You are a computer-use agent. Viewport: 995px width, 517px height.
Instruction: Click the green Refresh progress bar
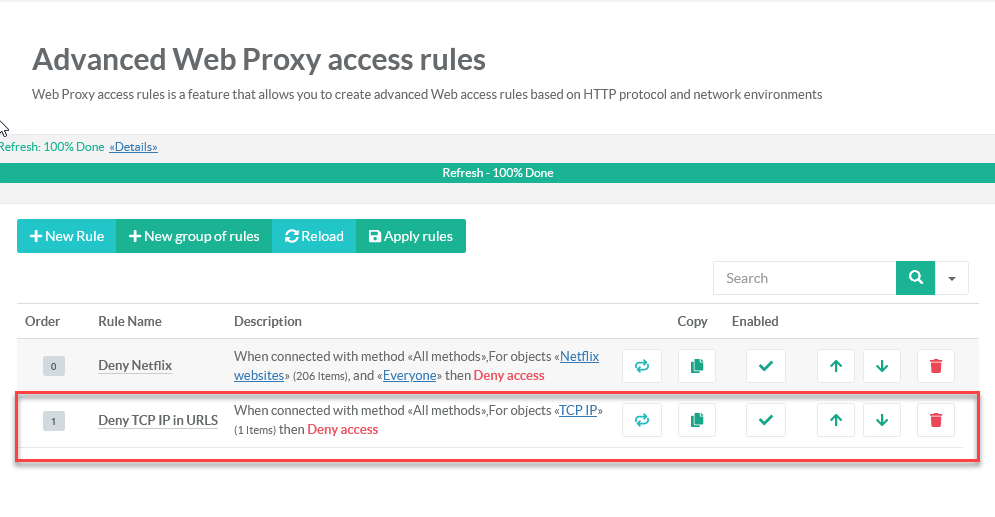(497, 173)
